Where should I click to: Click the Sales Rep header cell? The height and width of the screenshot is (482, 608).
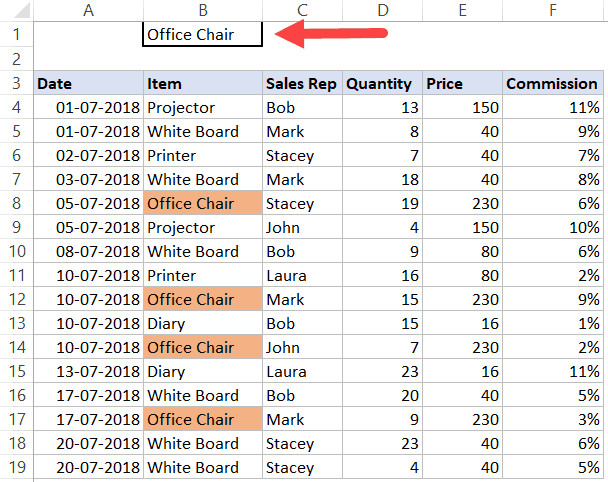301,83
